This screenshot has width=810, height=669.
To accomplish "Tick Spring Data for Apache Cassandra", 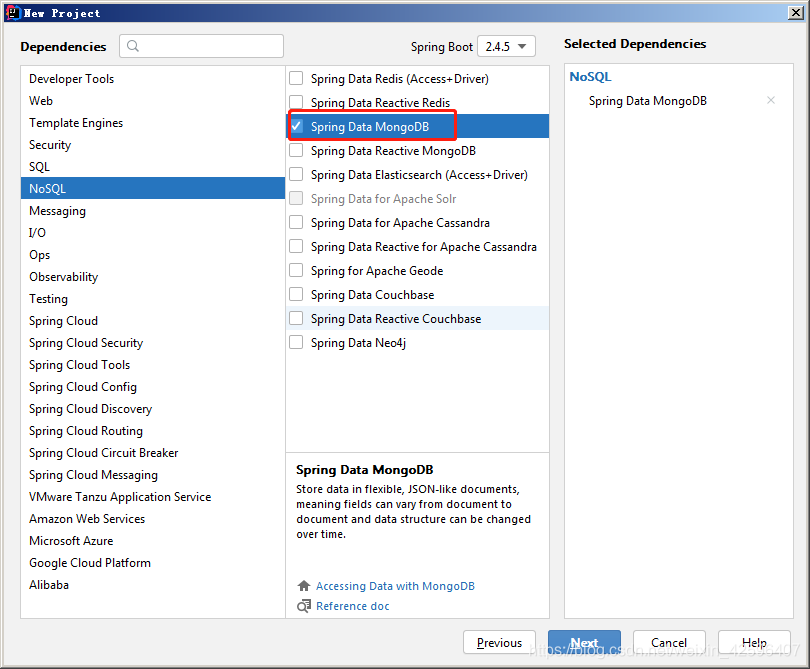I will [x=296, y=222].
